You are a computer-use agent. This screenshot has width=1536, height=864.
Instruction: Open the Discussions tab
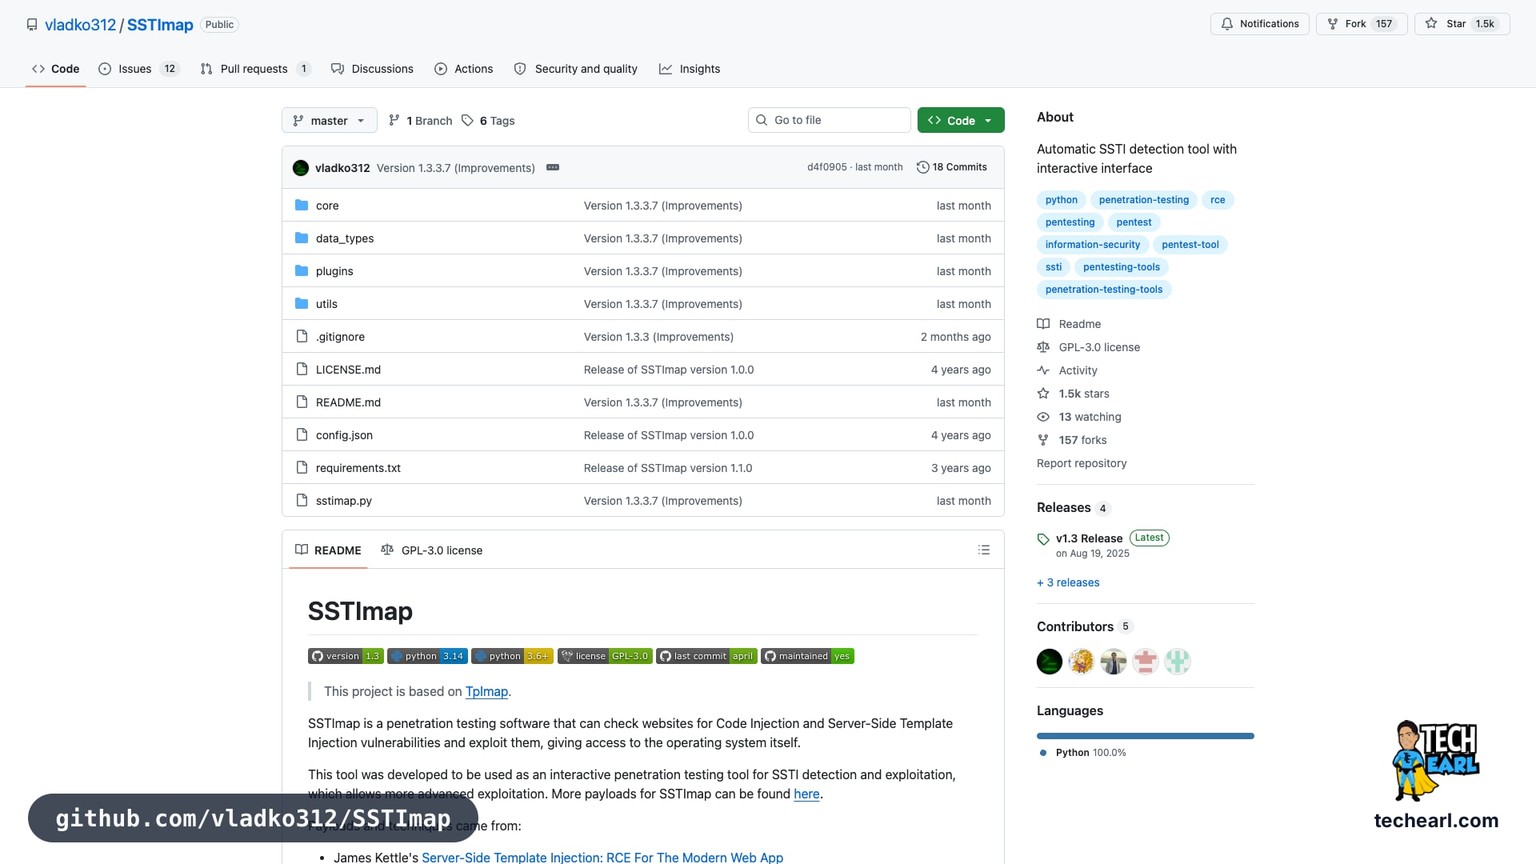point(372,69)
